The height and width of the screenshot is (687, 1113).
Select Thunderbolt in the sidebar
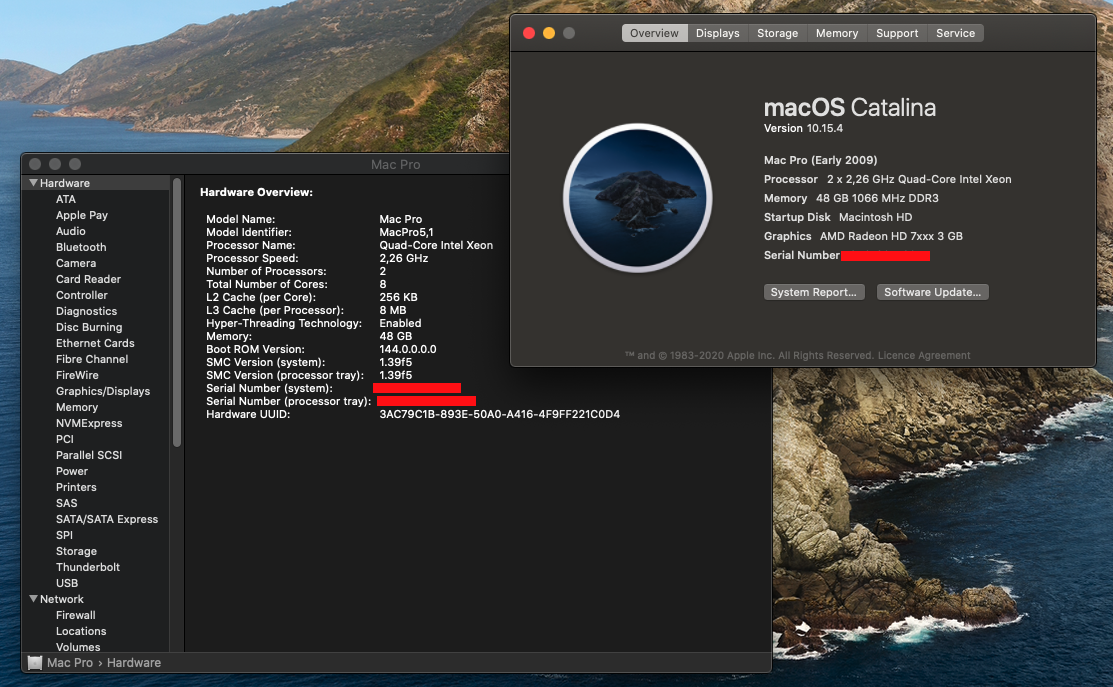[x=88, y=567]
